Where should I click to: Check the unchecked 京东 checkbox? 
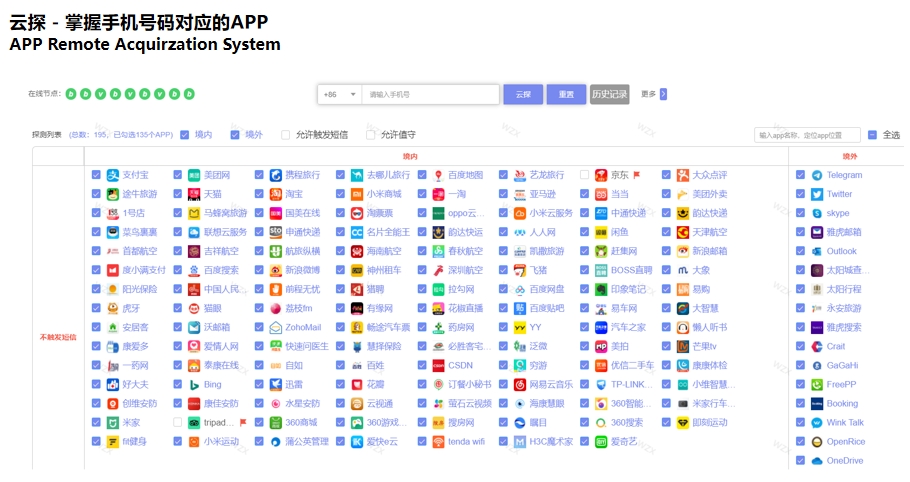584,175
